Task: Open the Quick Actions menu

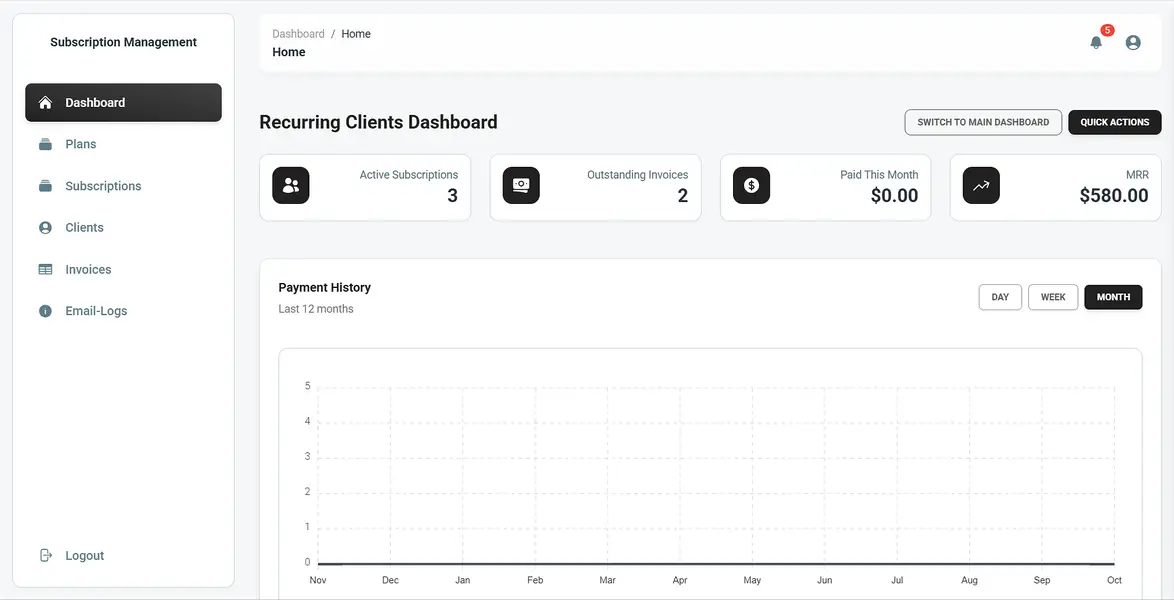Action: point(1114,122)
